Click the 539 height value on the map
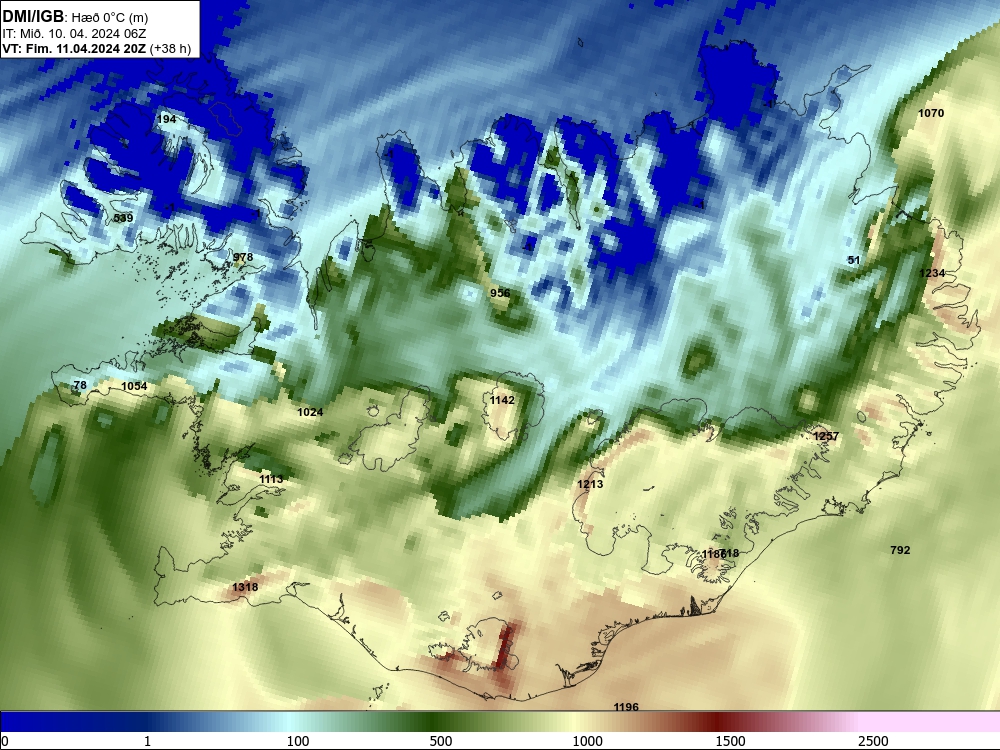 click(123, 218)
